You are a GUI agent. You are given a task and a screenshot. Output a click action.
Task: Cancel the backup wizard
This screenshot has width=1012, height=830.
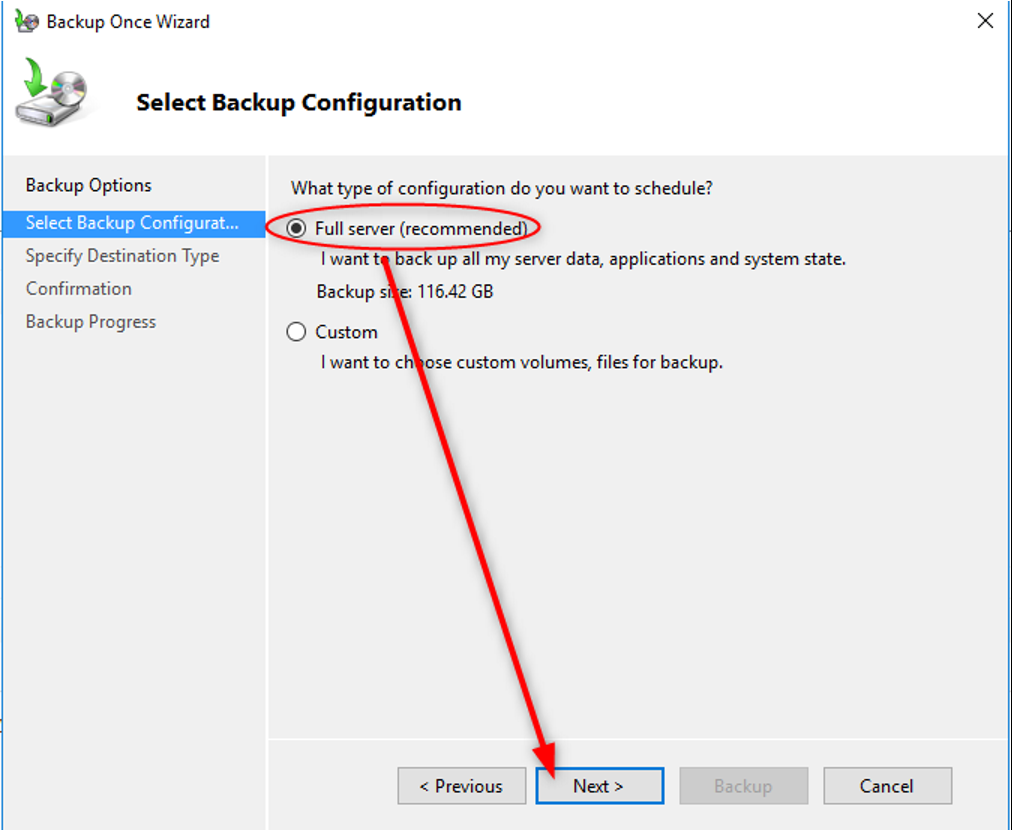point(887,786)
